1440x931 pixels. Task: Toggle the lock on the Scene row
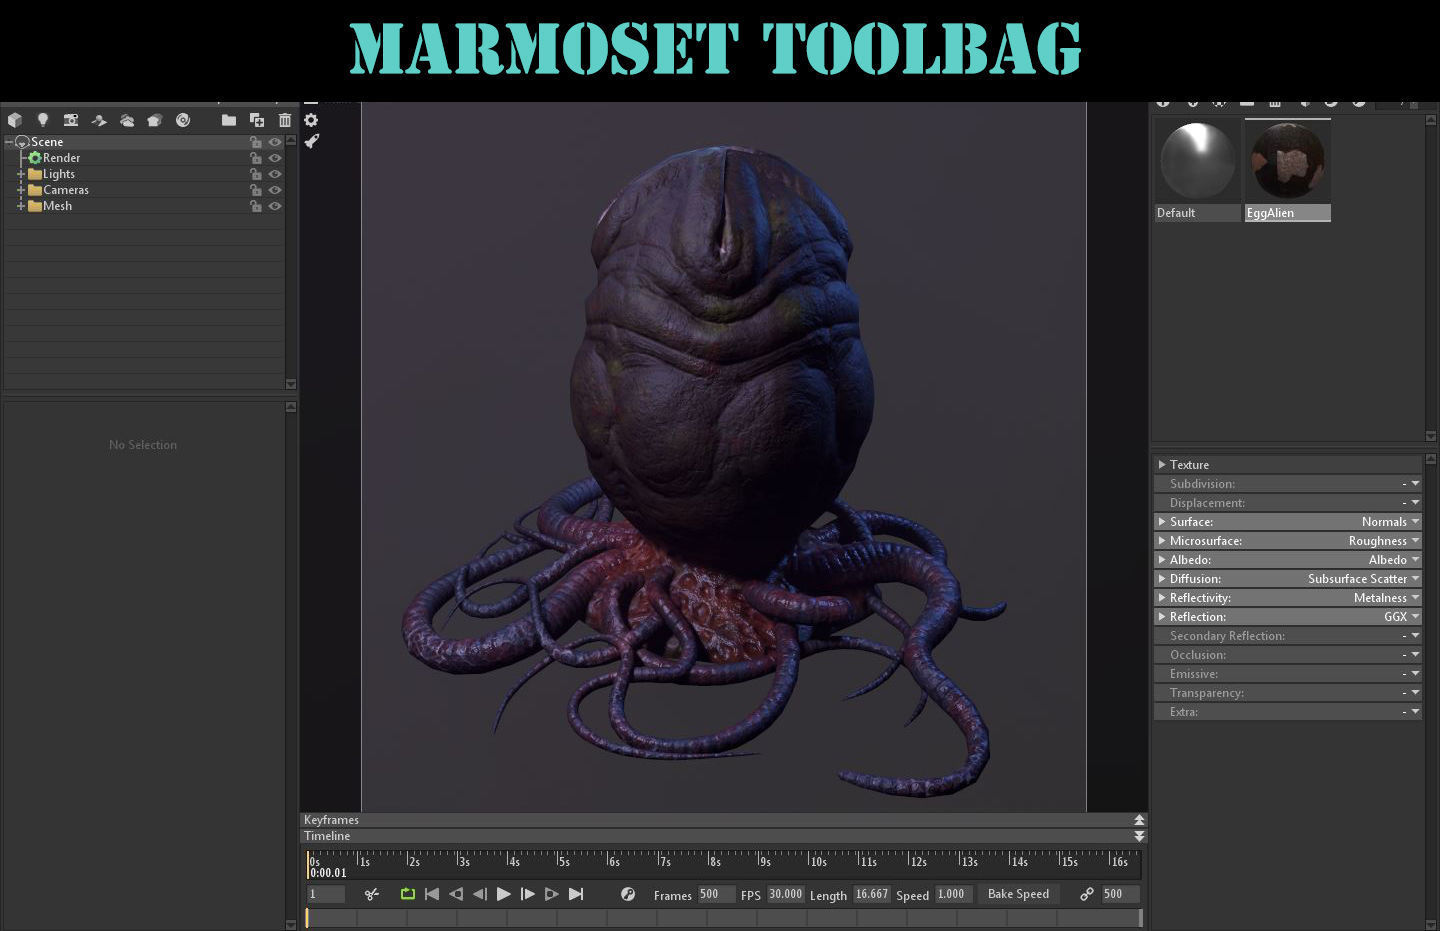click(x=256, y=142)
